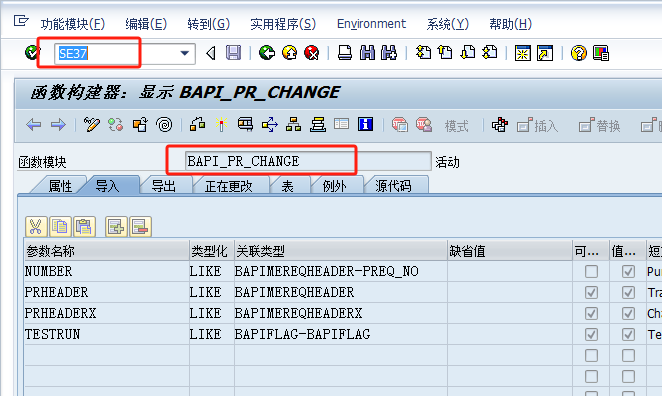The height and width of the screenshot is (396, 662).
Task: Click the Enhance spiral icon
Action: coord(164,125)
